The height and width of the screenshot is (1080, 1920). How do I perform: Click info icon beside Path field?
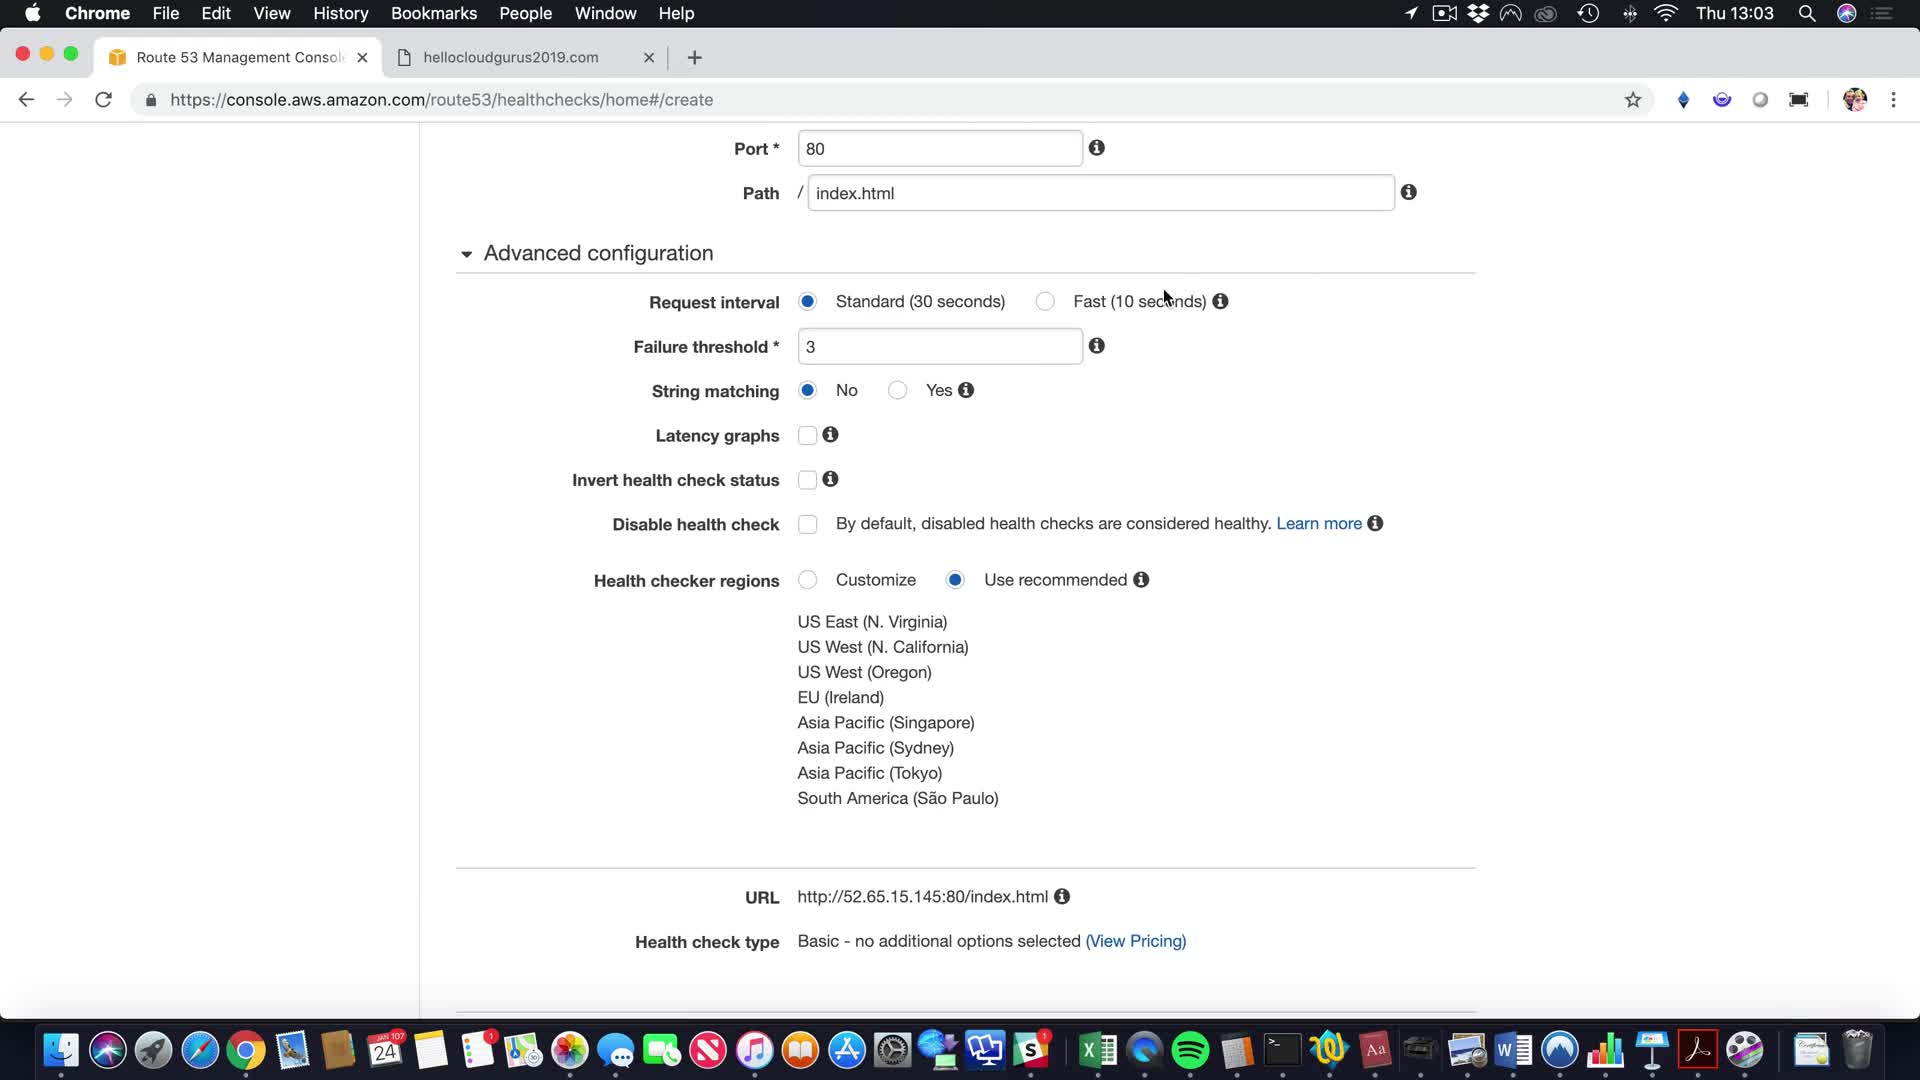tap(1408, 192)
